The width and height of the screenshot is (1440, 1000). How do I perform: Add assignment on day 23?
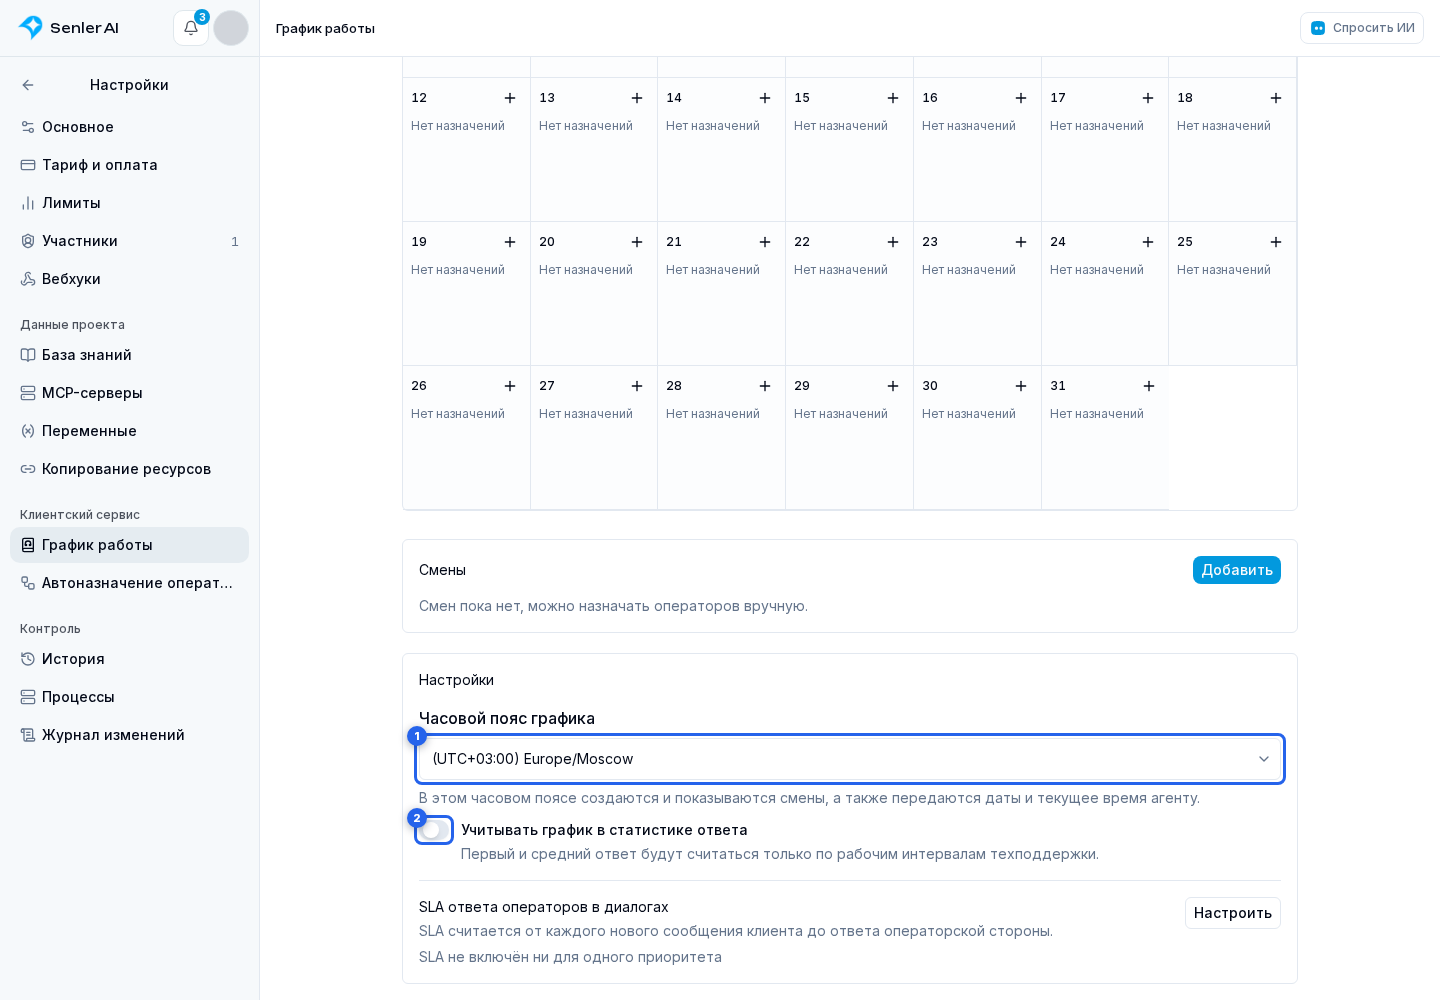tap(1021, 242)
